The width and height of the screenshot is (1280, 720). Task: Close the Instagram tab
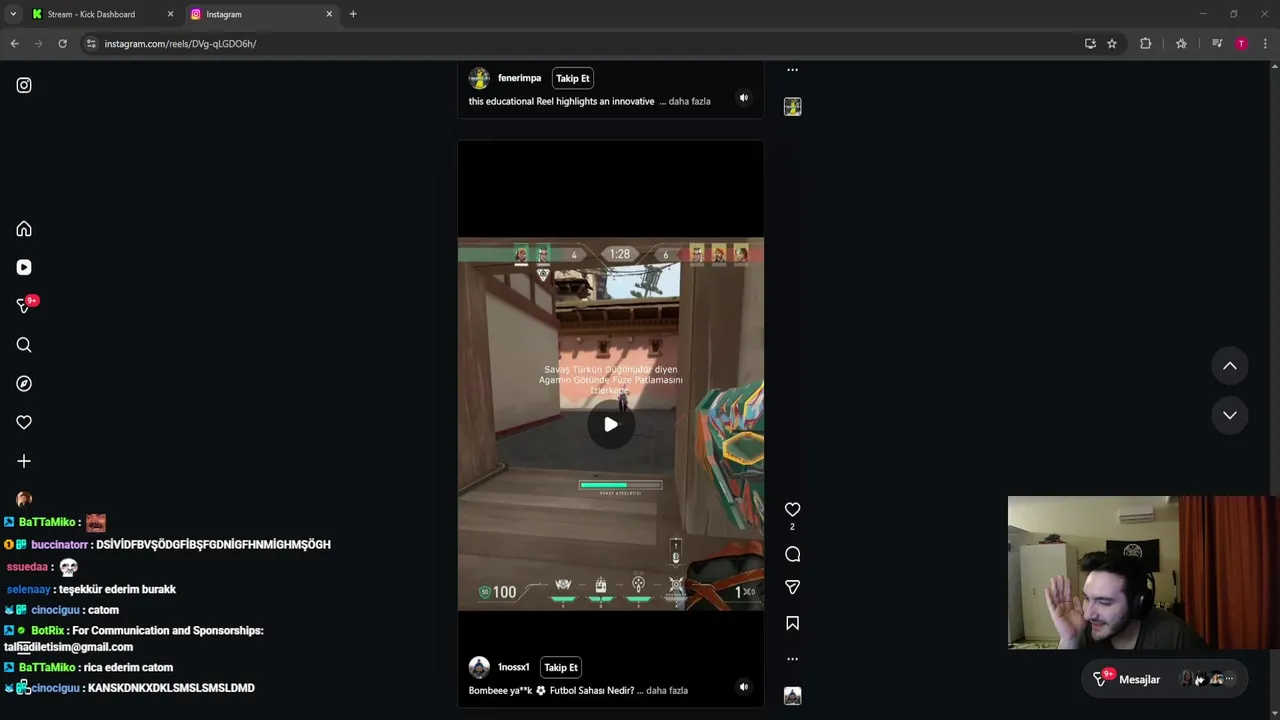click(x=329, y=14)
